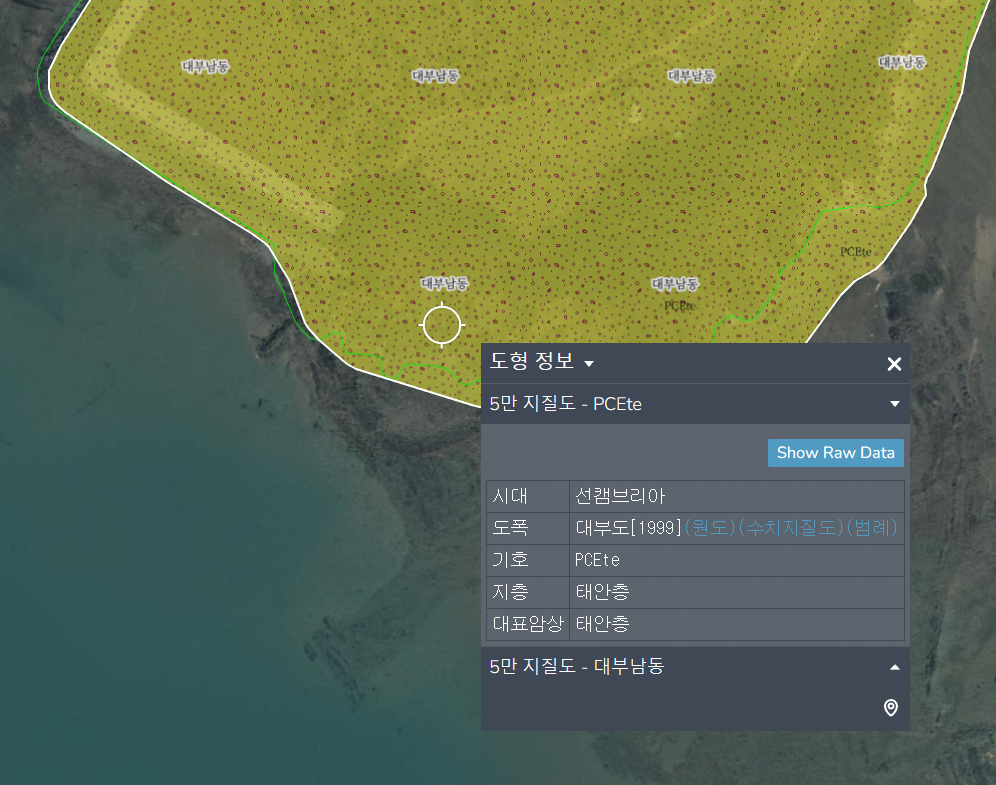Click the 태안층 value in the 지층 row
The height and width of the screenshot is (785, 996).
click(602, 592)
